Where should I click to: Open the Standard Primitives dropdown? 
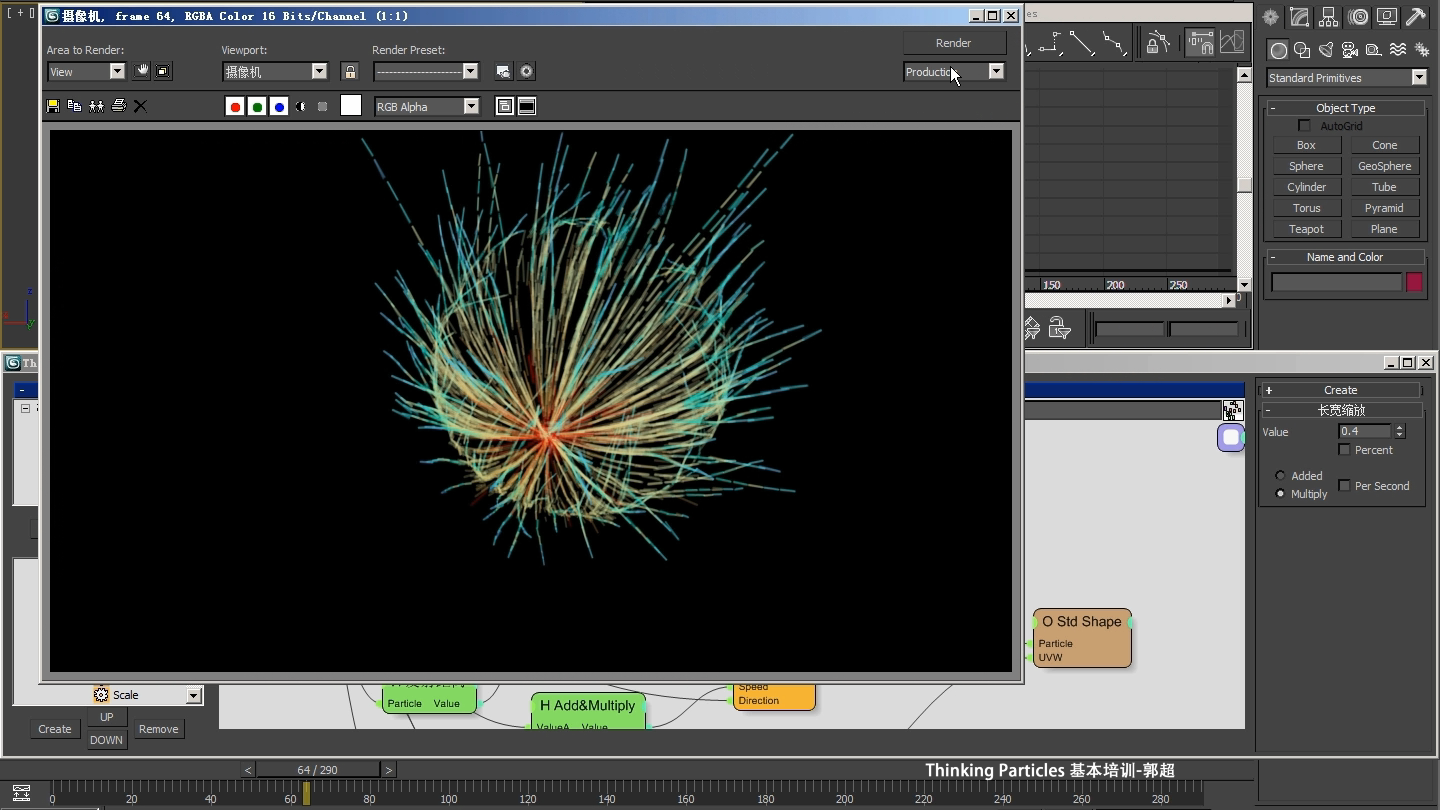[x=1347, y=78]
